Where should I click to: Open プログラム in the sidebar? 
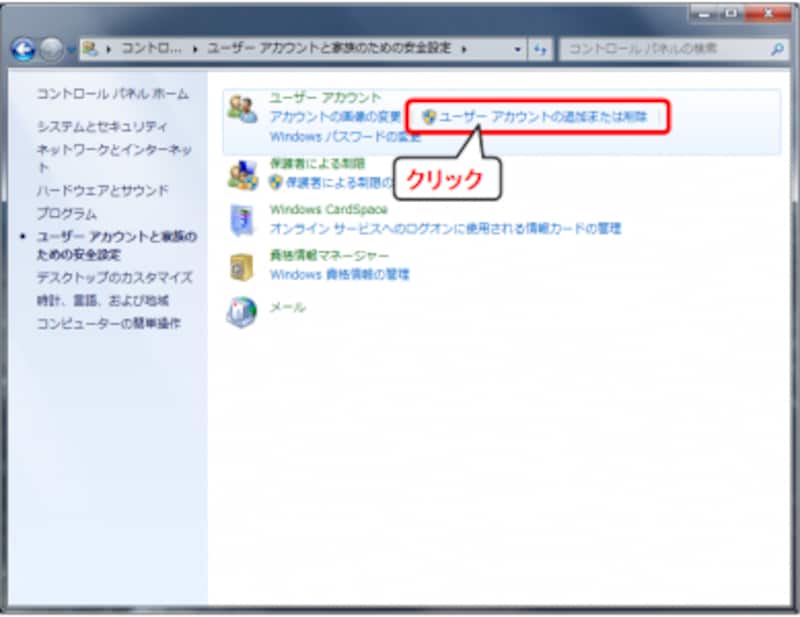66,213
